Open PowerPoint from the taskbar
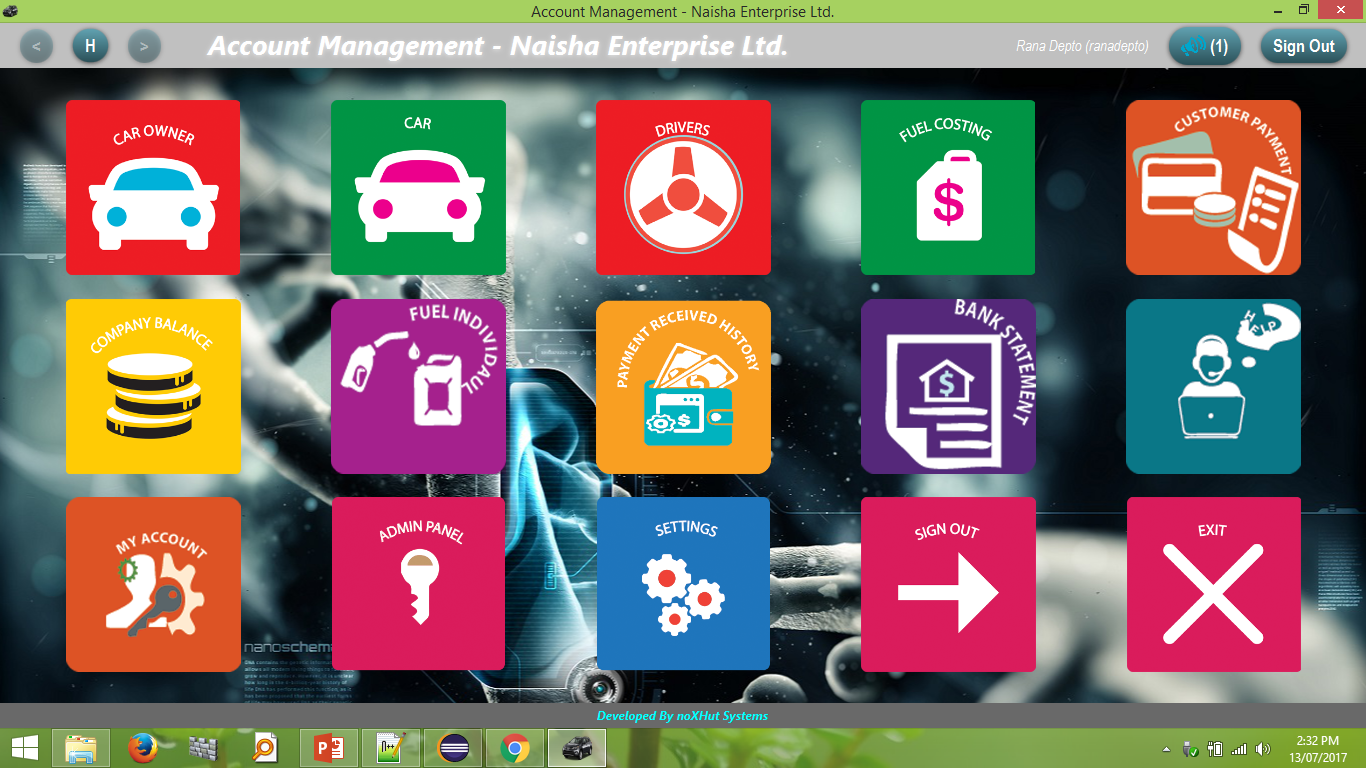 [x=328, y=748]
